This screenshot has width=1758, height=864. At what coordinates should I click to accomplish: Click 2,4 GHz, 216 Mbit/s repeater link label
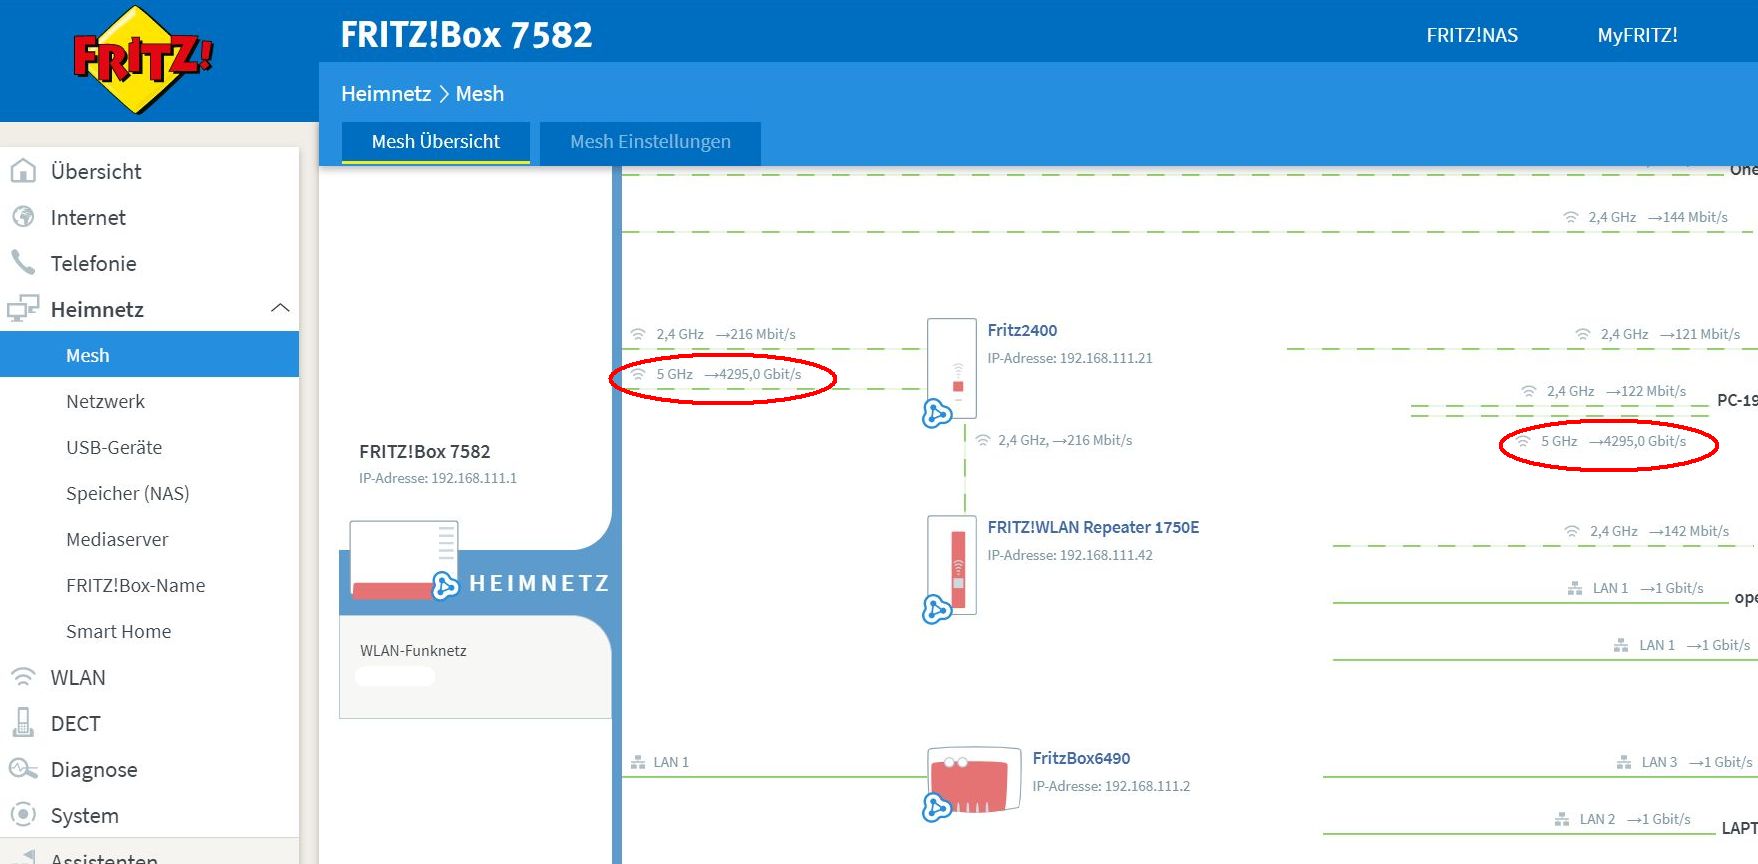click(x=1065, y=440)
